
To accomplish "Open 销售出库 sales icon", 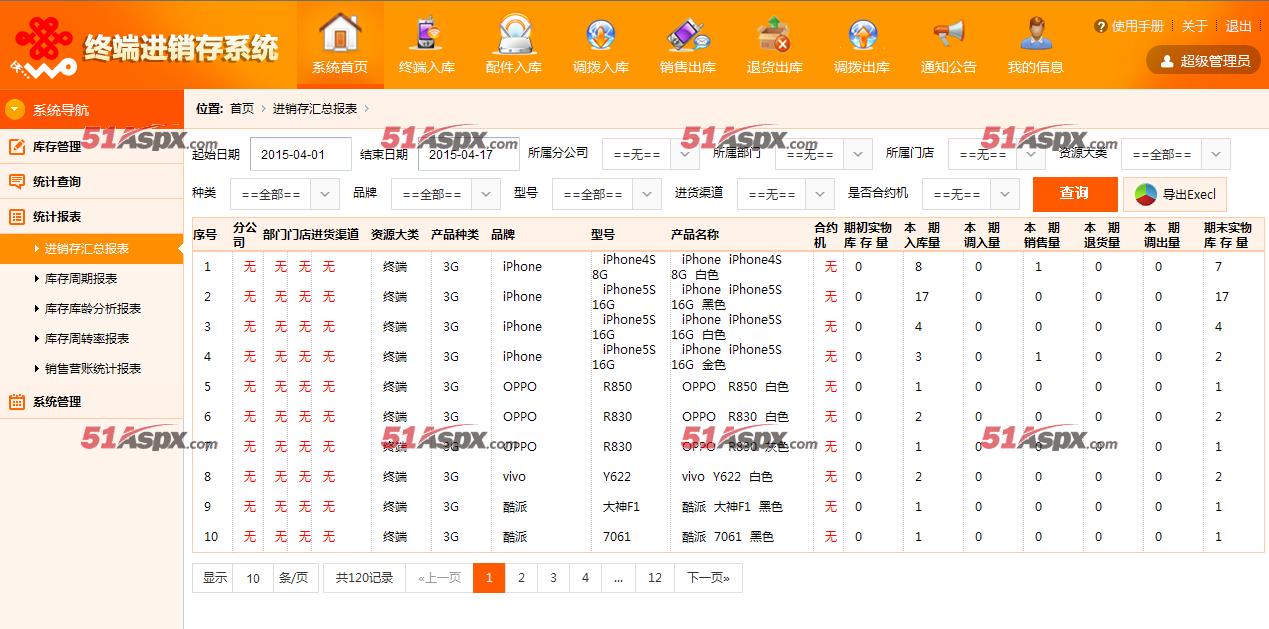I will tap(688, 33).
